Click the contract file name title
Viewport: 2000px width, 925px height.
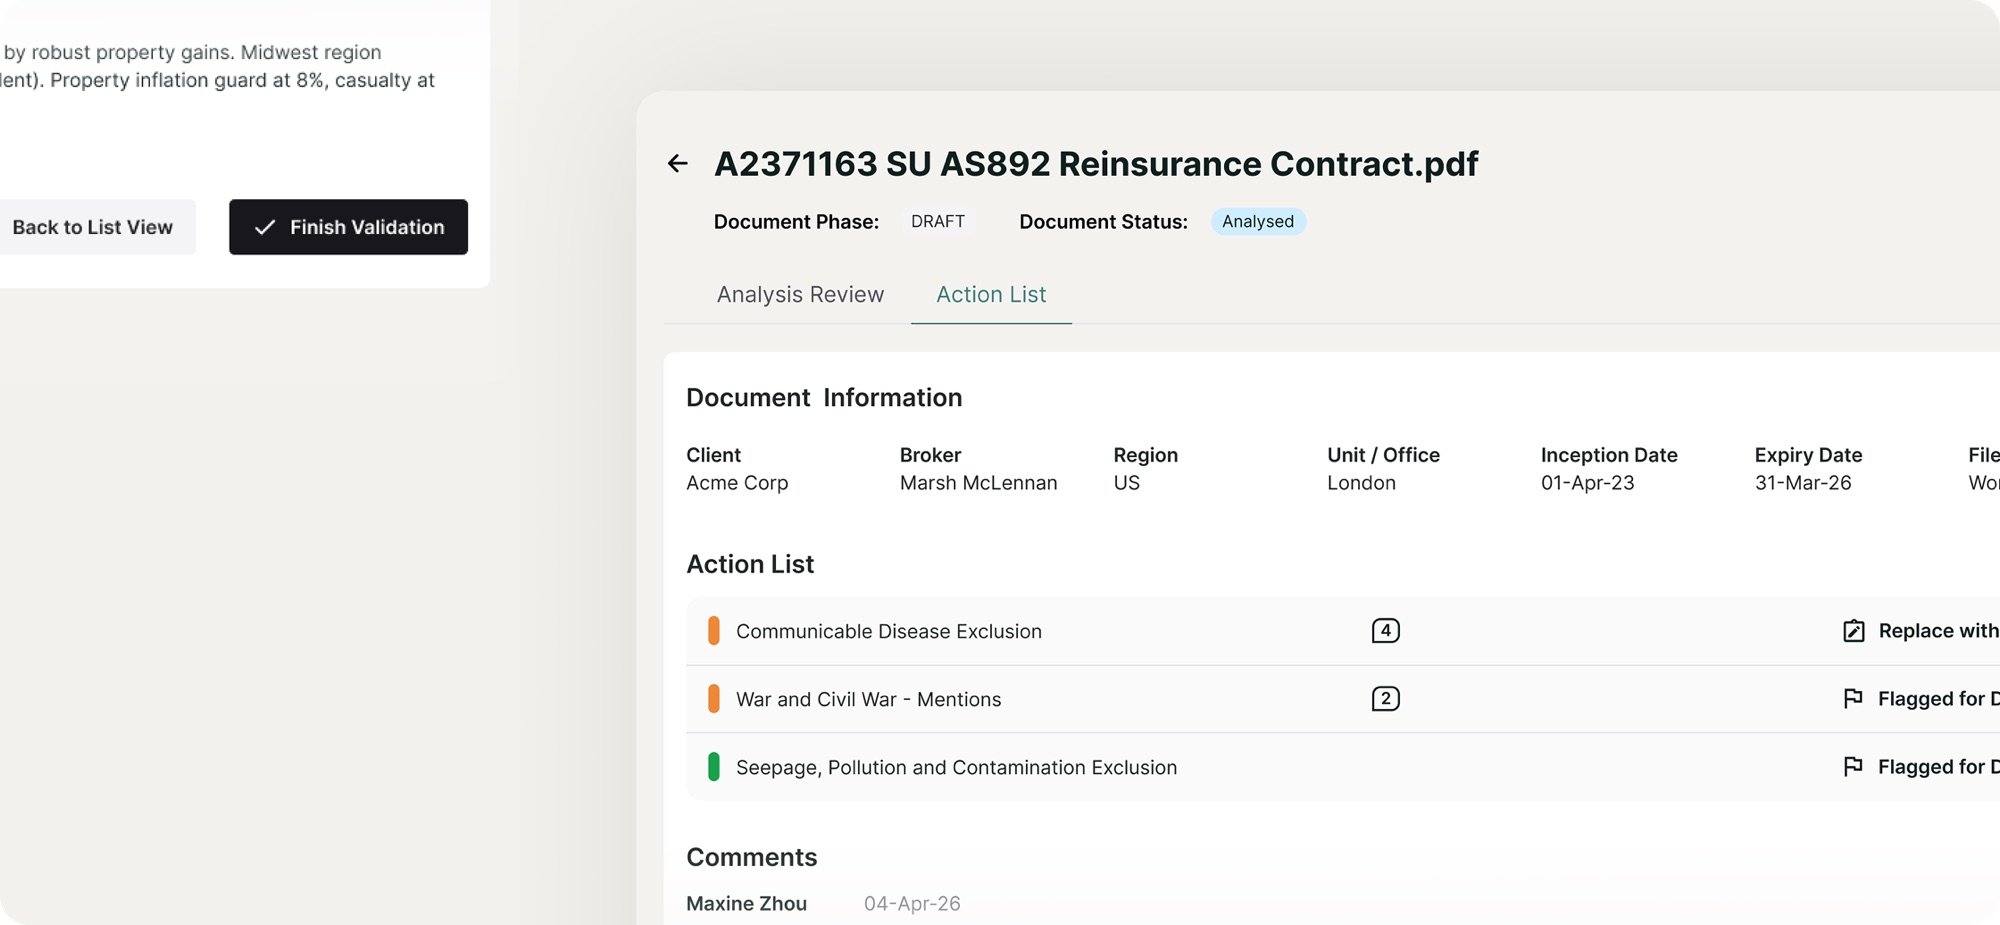pos(1096,163)
